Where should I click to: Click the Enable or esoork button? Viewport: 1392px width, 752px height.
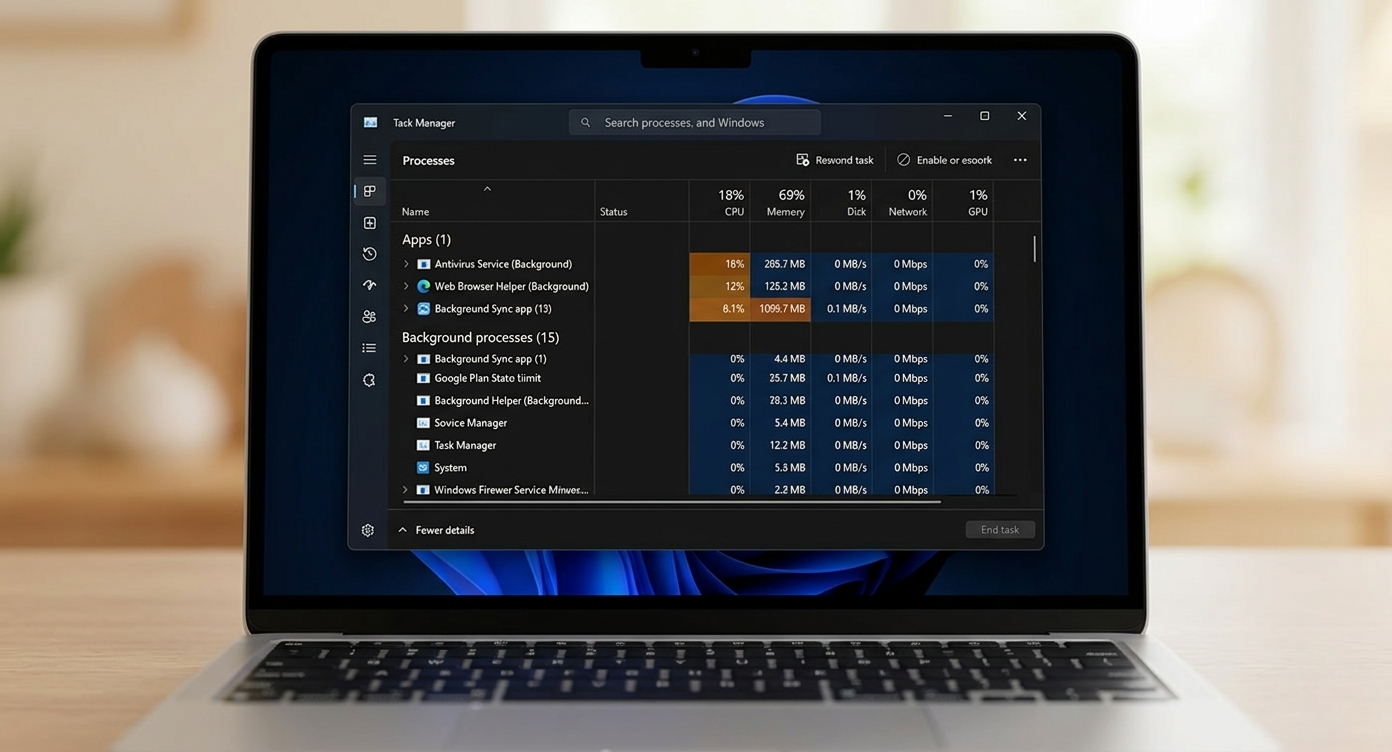944,160
